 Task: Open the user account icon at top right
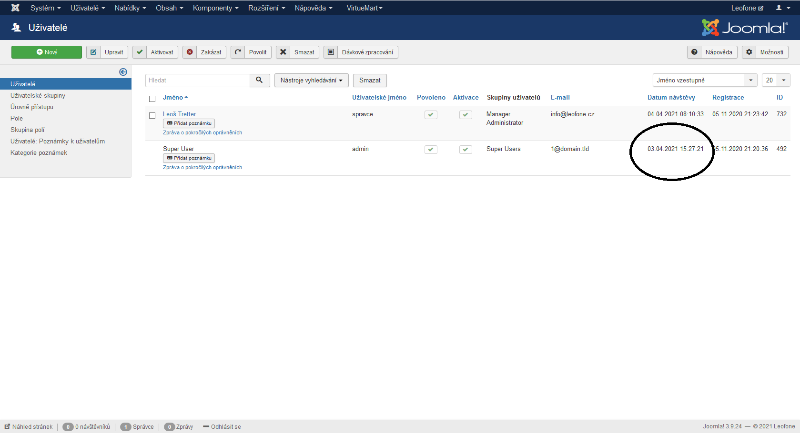781,8
